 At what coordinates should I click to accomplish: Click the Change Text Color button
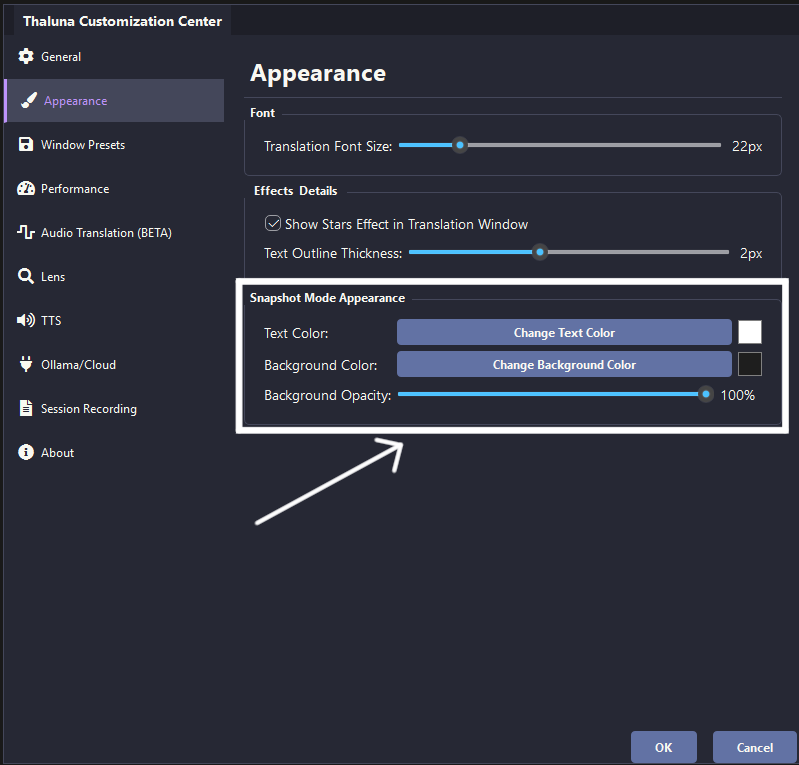564,332
